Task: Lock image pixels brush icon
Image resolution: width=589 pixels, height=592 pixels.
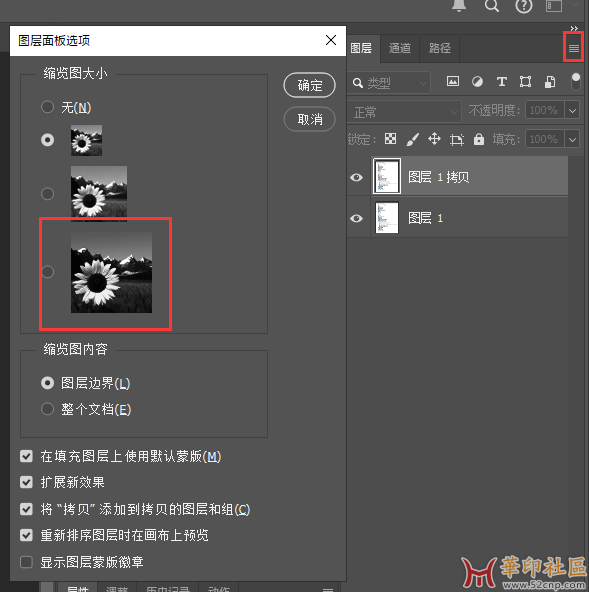Action: 412,139
